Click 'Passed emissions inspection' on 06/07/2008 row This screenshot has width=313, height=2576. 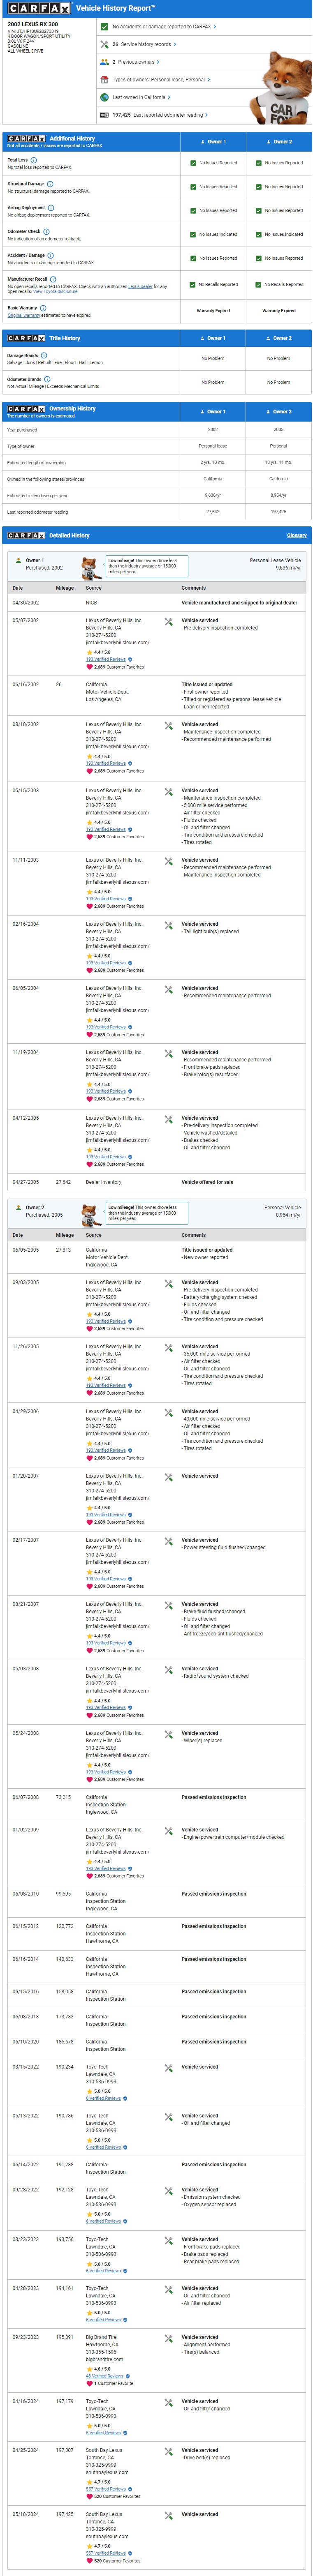[x=214, y=1797]
